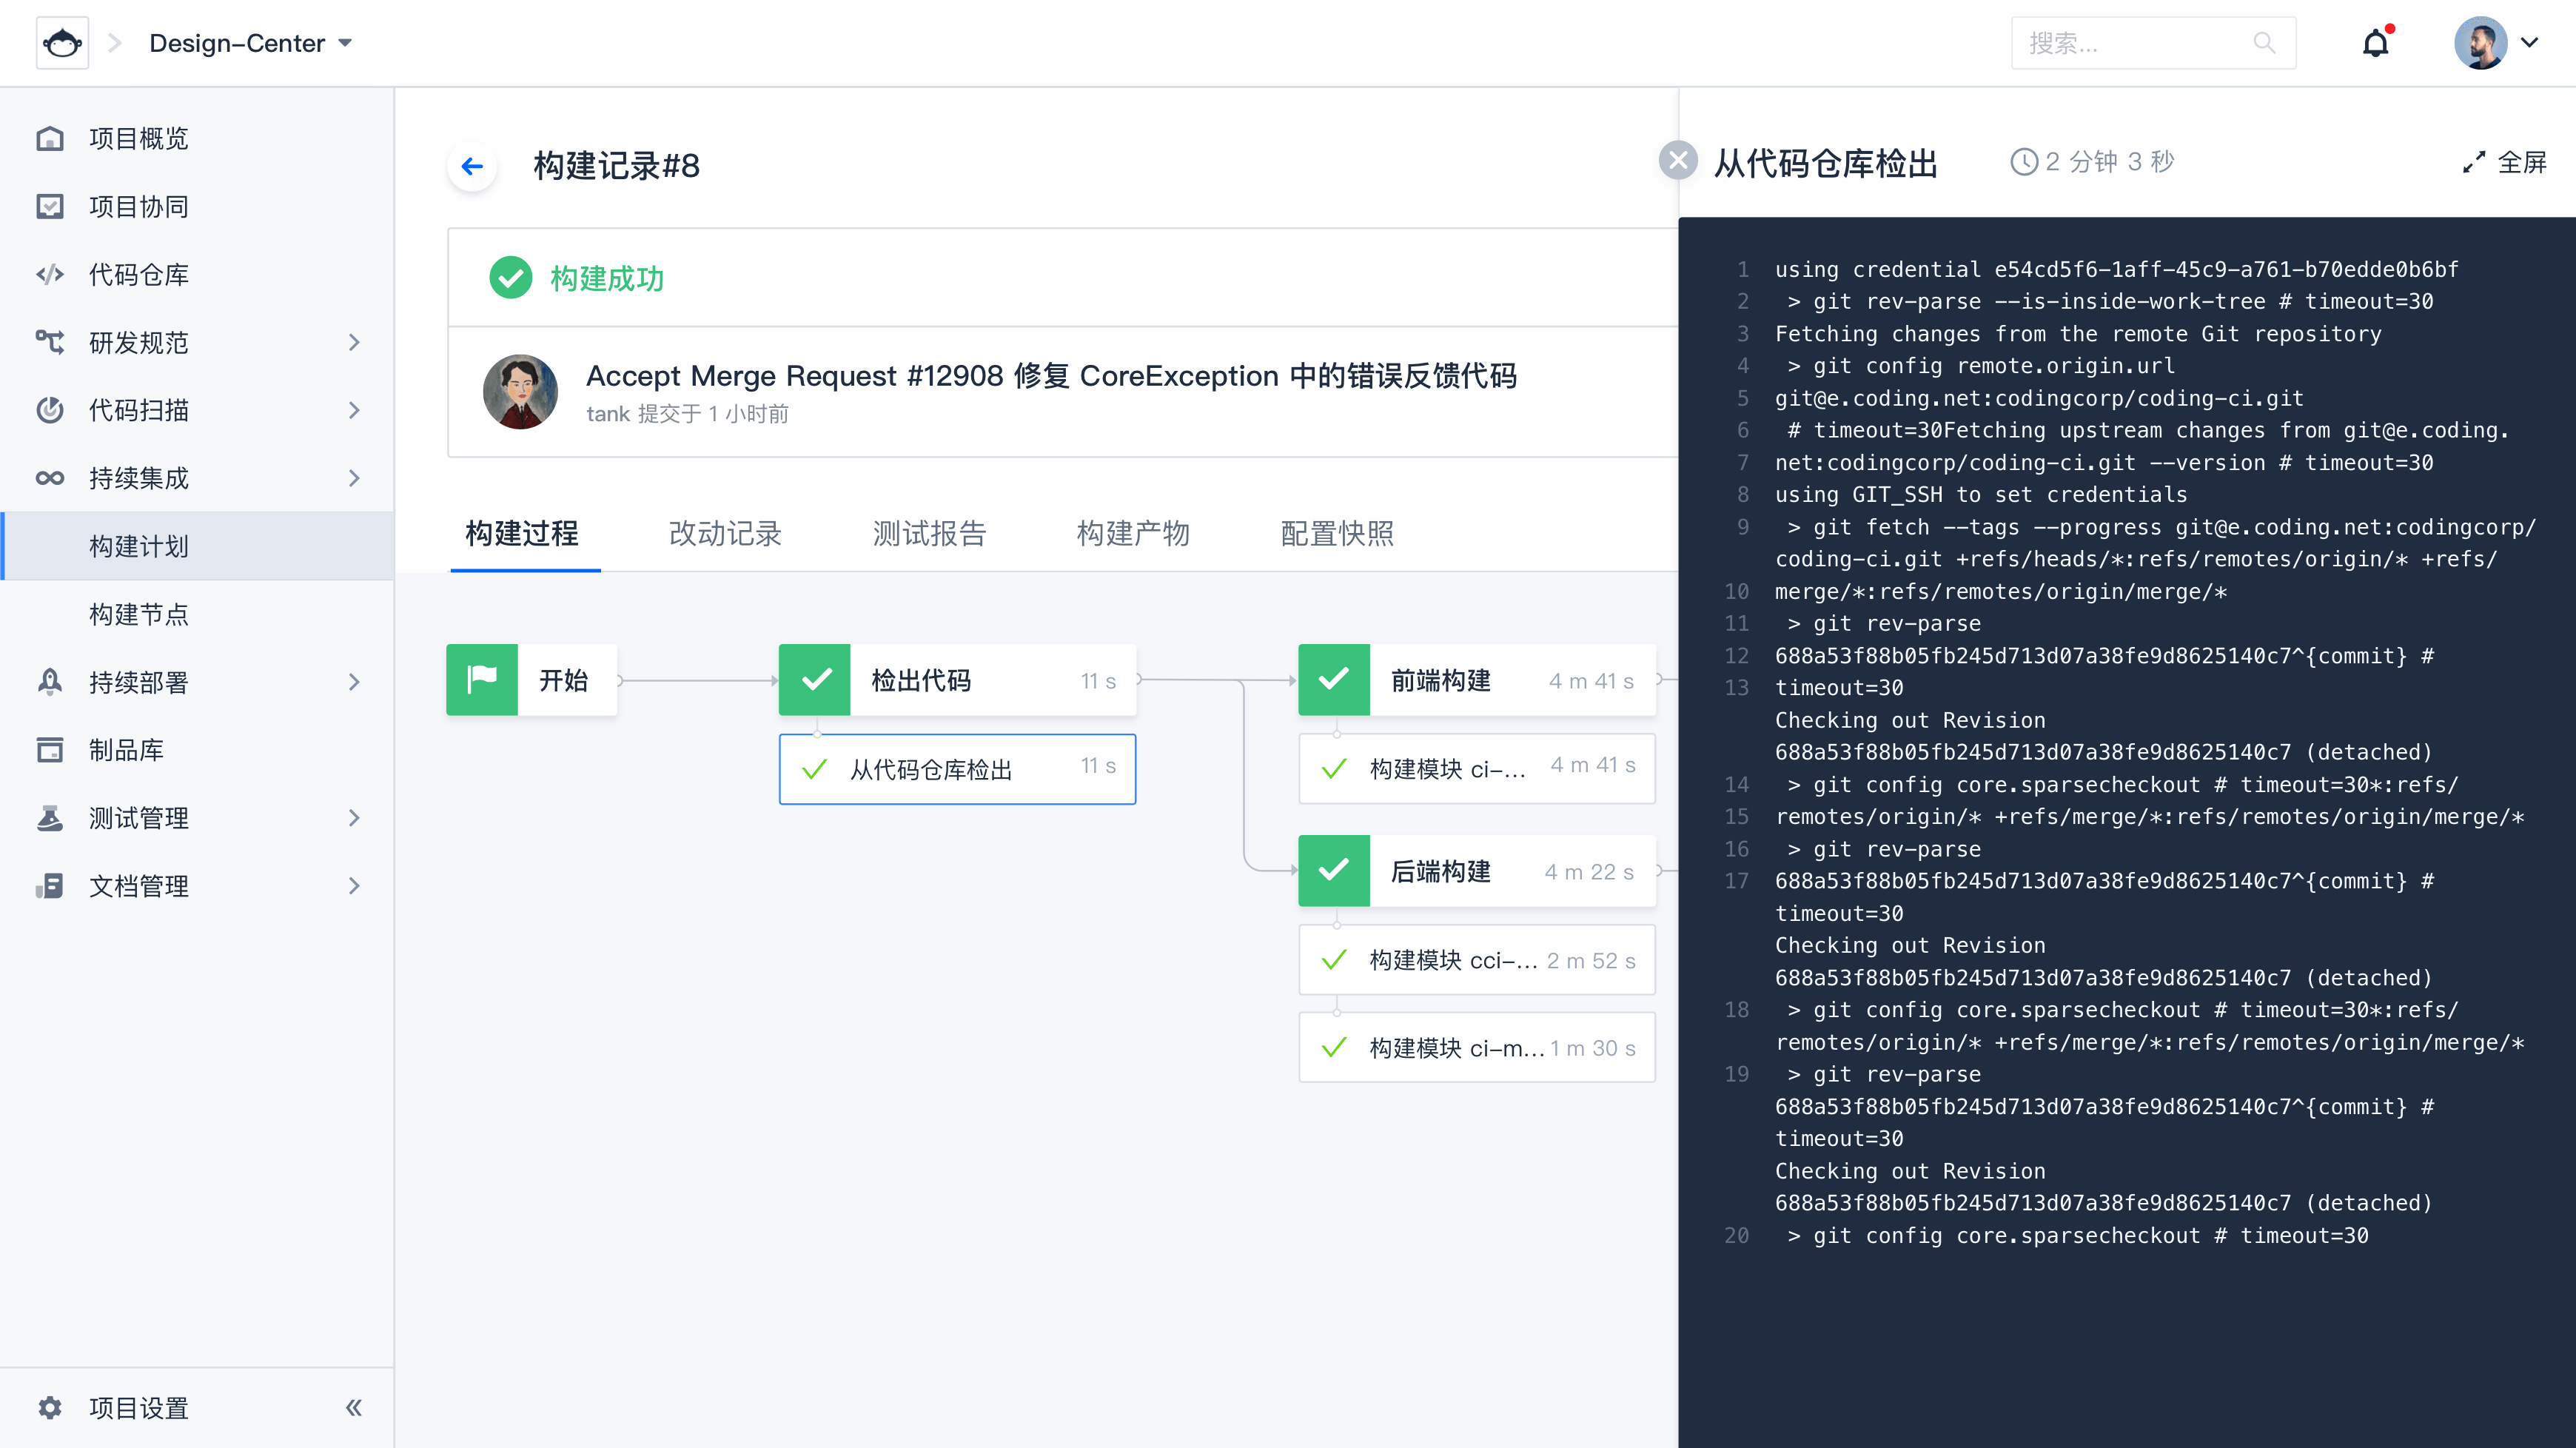Collapse the sidebar with double chevron

coord(353,1408)
